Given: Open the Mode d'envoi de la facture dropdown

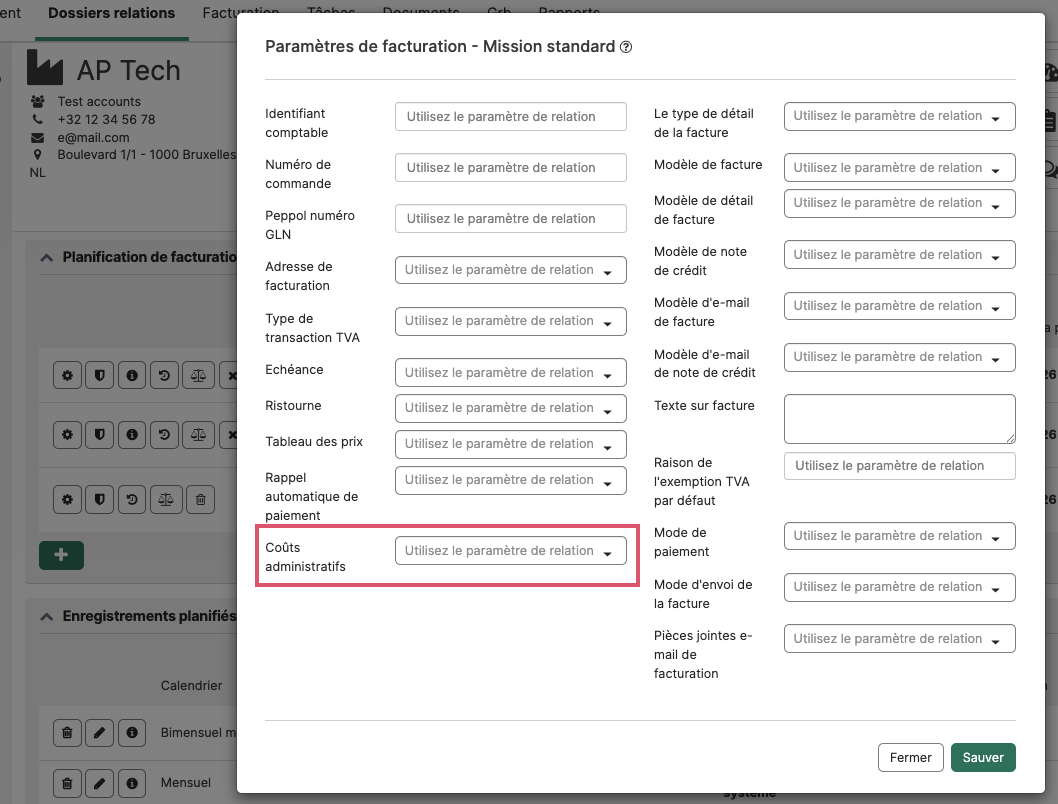Looking at the screenshot, I should pos(899,587).
